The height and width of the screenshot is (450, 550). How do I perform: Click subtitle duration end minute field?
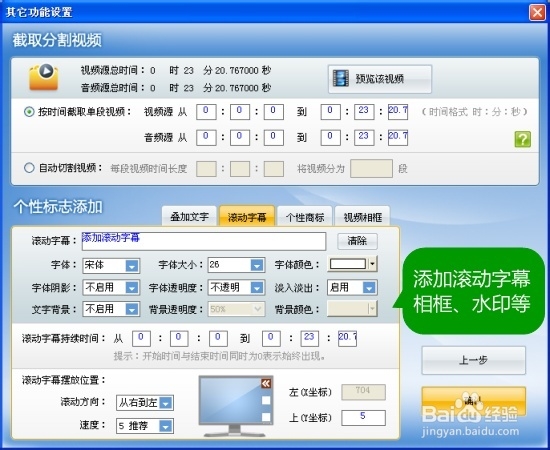point(309,338)
